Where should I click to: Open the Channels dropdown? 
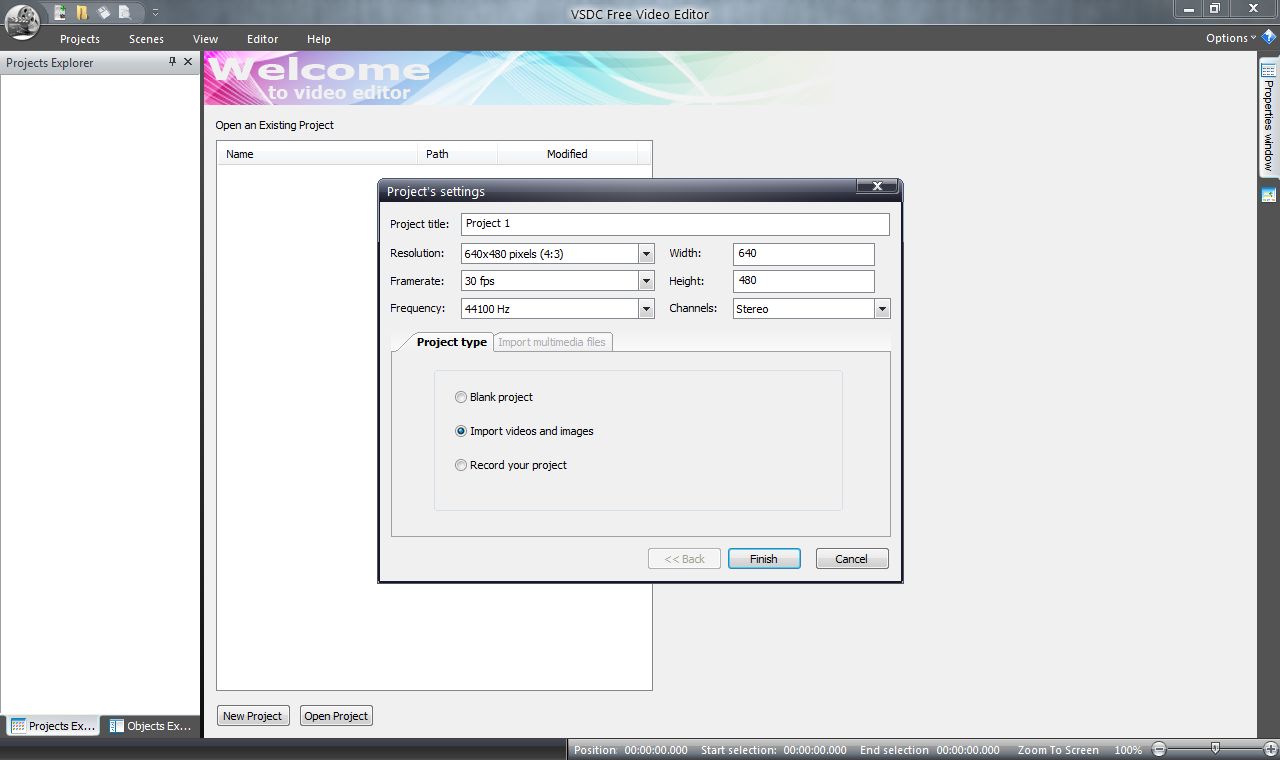tap(882, 309)
